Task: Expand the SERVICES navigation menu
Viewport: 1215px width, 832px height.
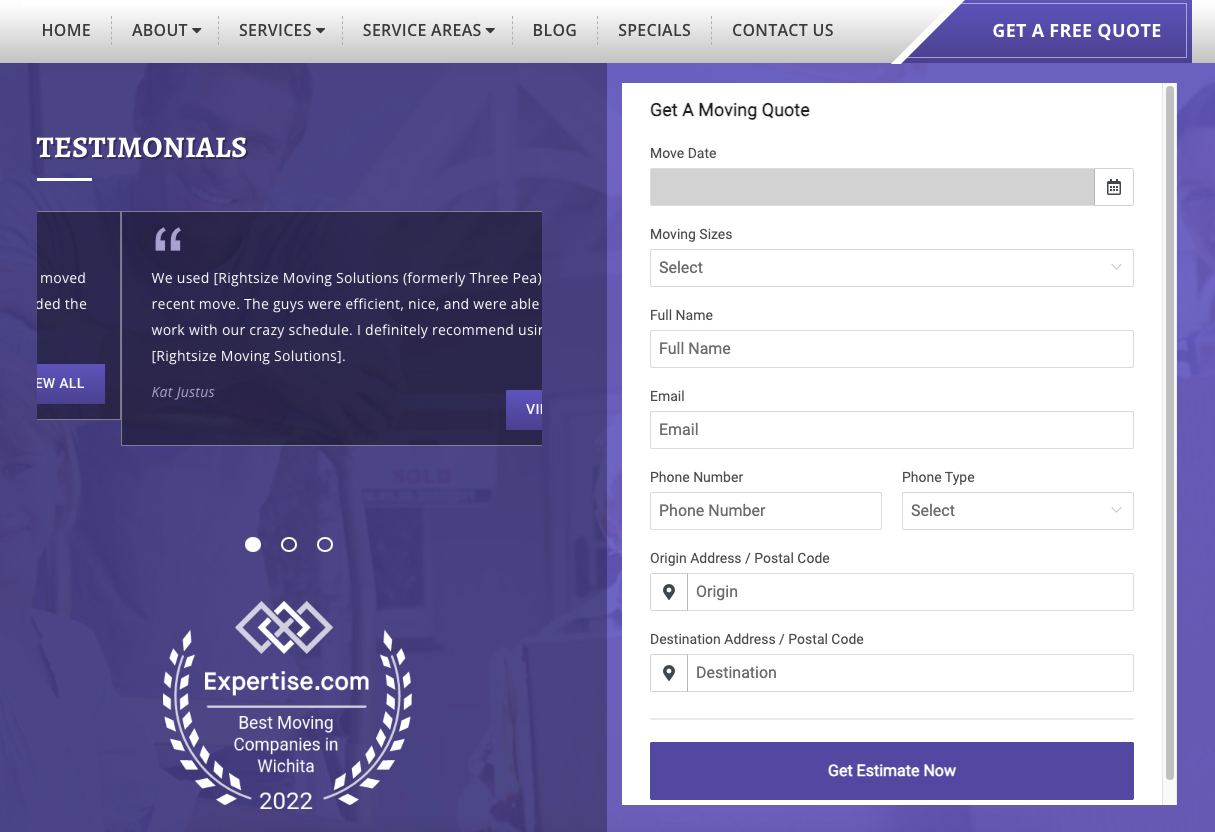Action: [x=281, y=30]
